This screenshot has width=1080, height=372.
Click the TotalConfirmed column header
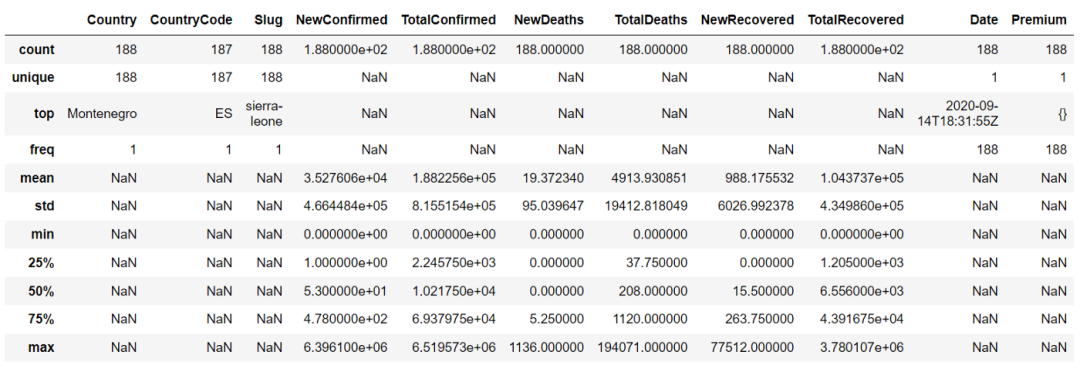coord(448,20)
